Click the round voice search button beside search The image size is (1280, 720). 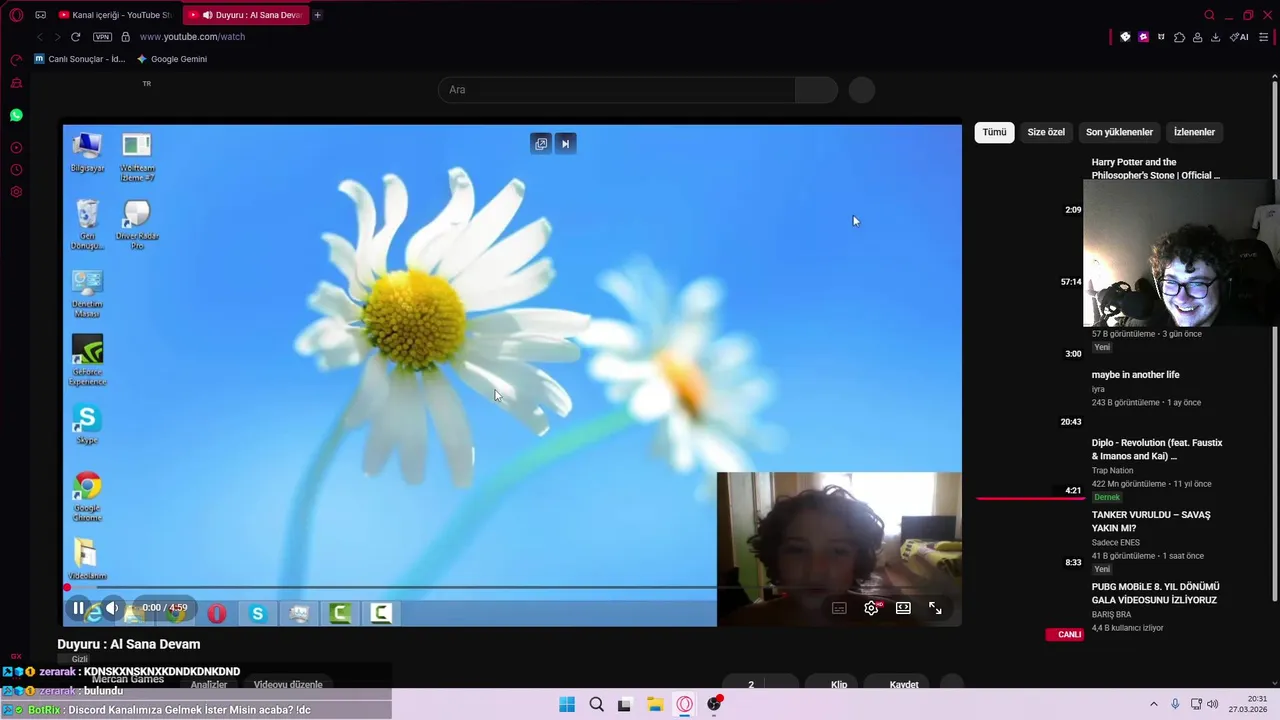pos(862,90)
